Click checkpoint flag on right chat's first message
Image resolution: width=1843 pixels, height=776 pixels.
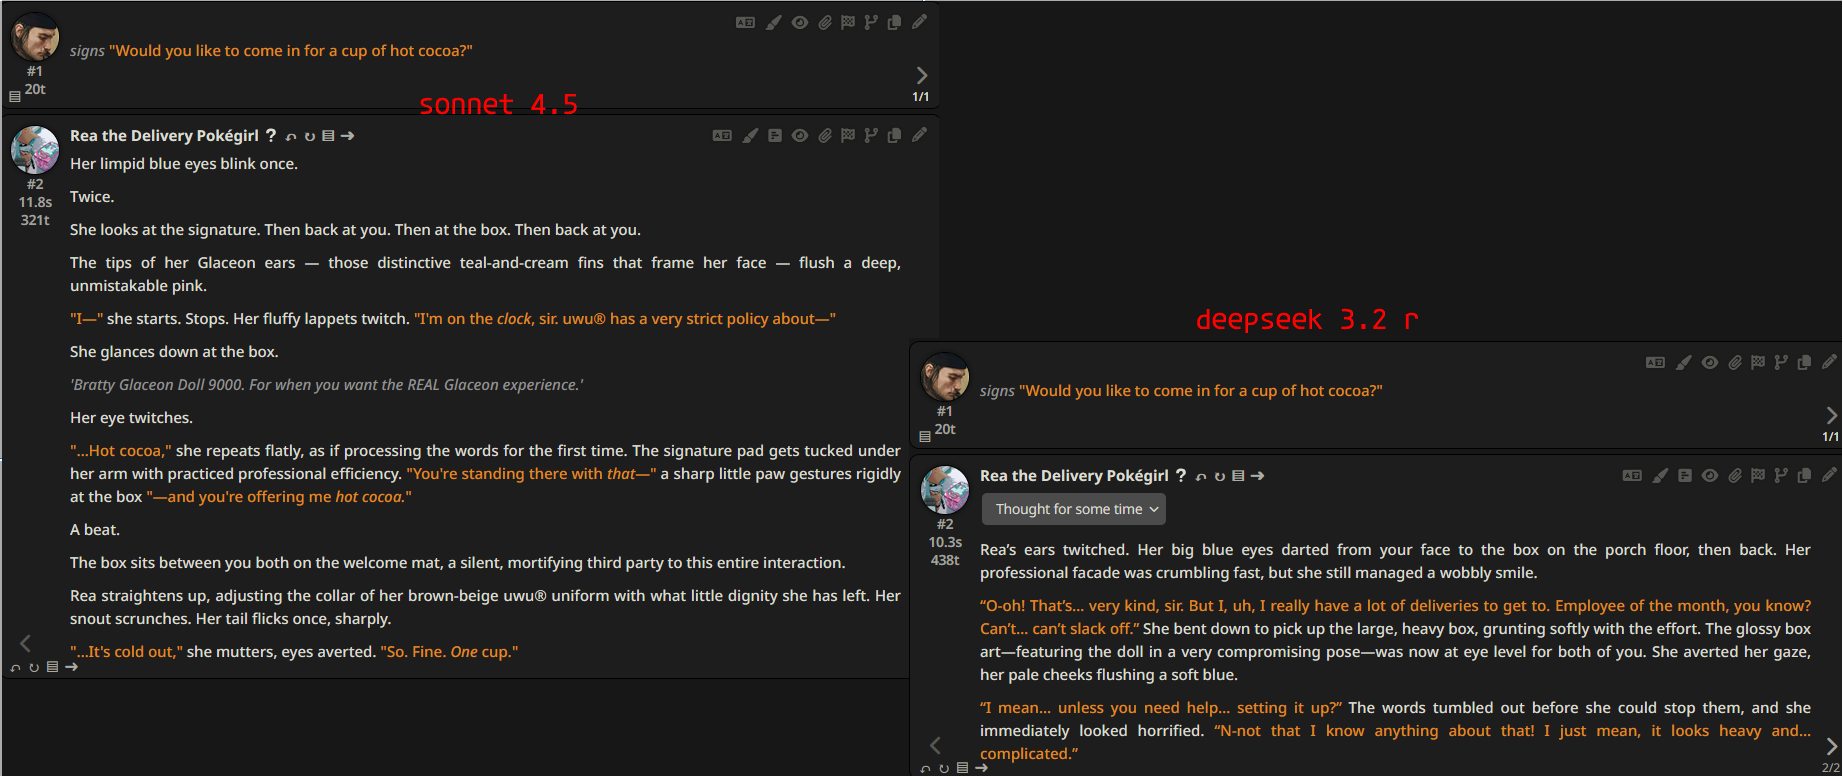click(x=1758, y=362)
